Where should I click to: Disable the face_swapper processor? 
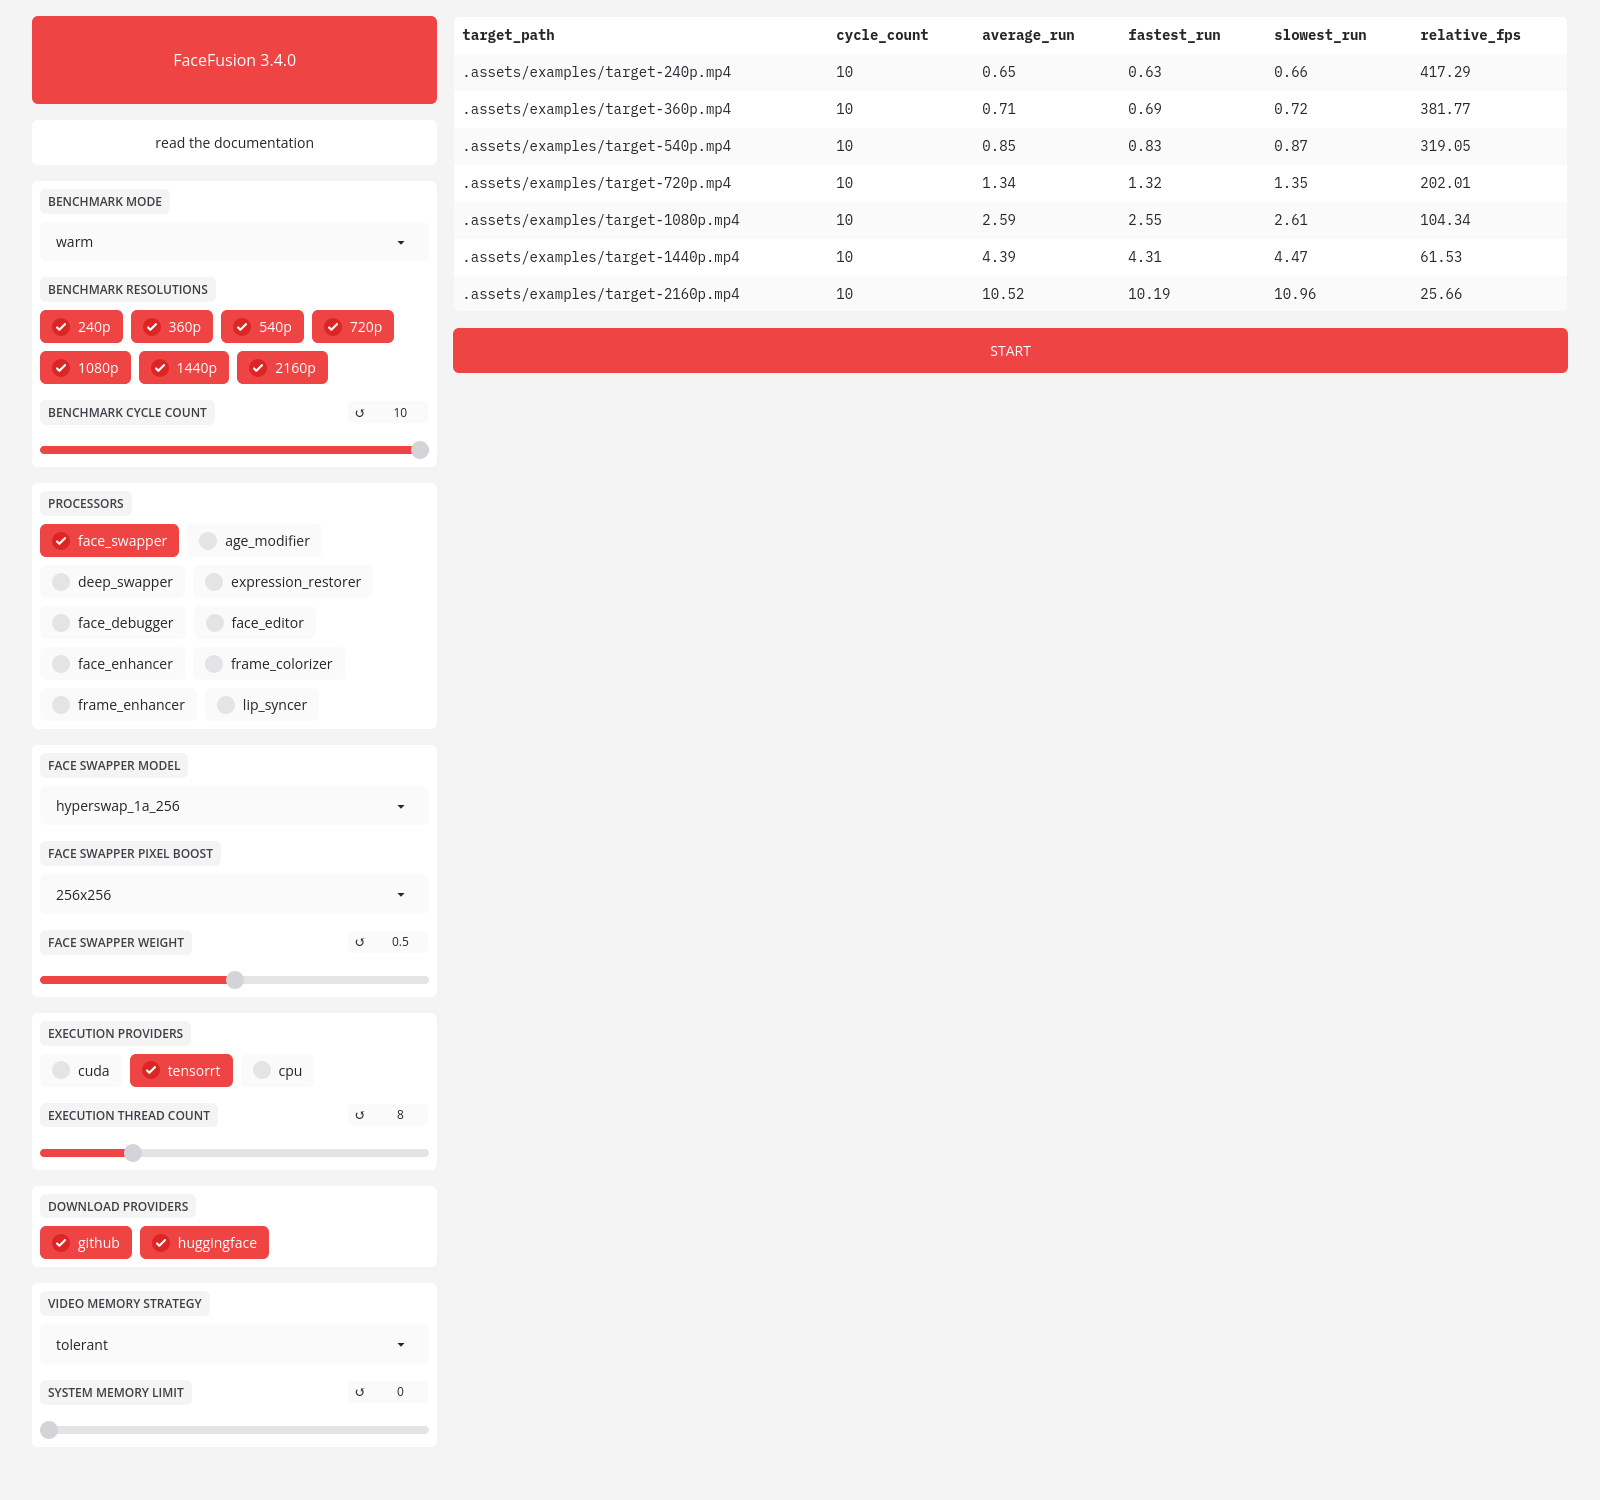coord(110,541)
